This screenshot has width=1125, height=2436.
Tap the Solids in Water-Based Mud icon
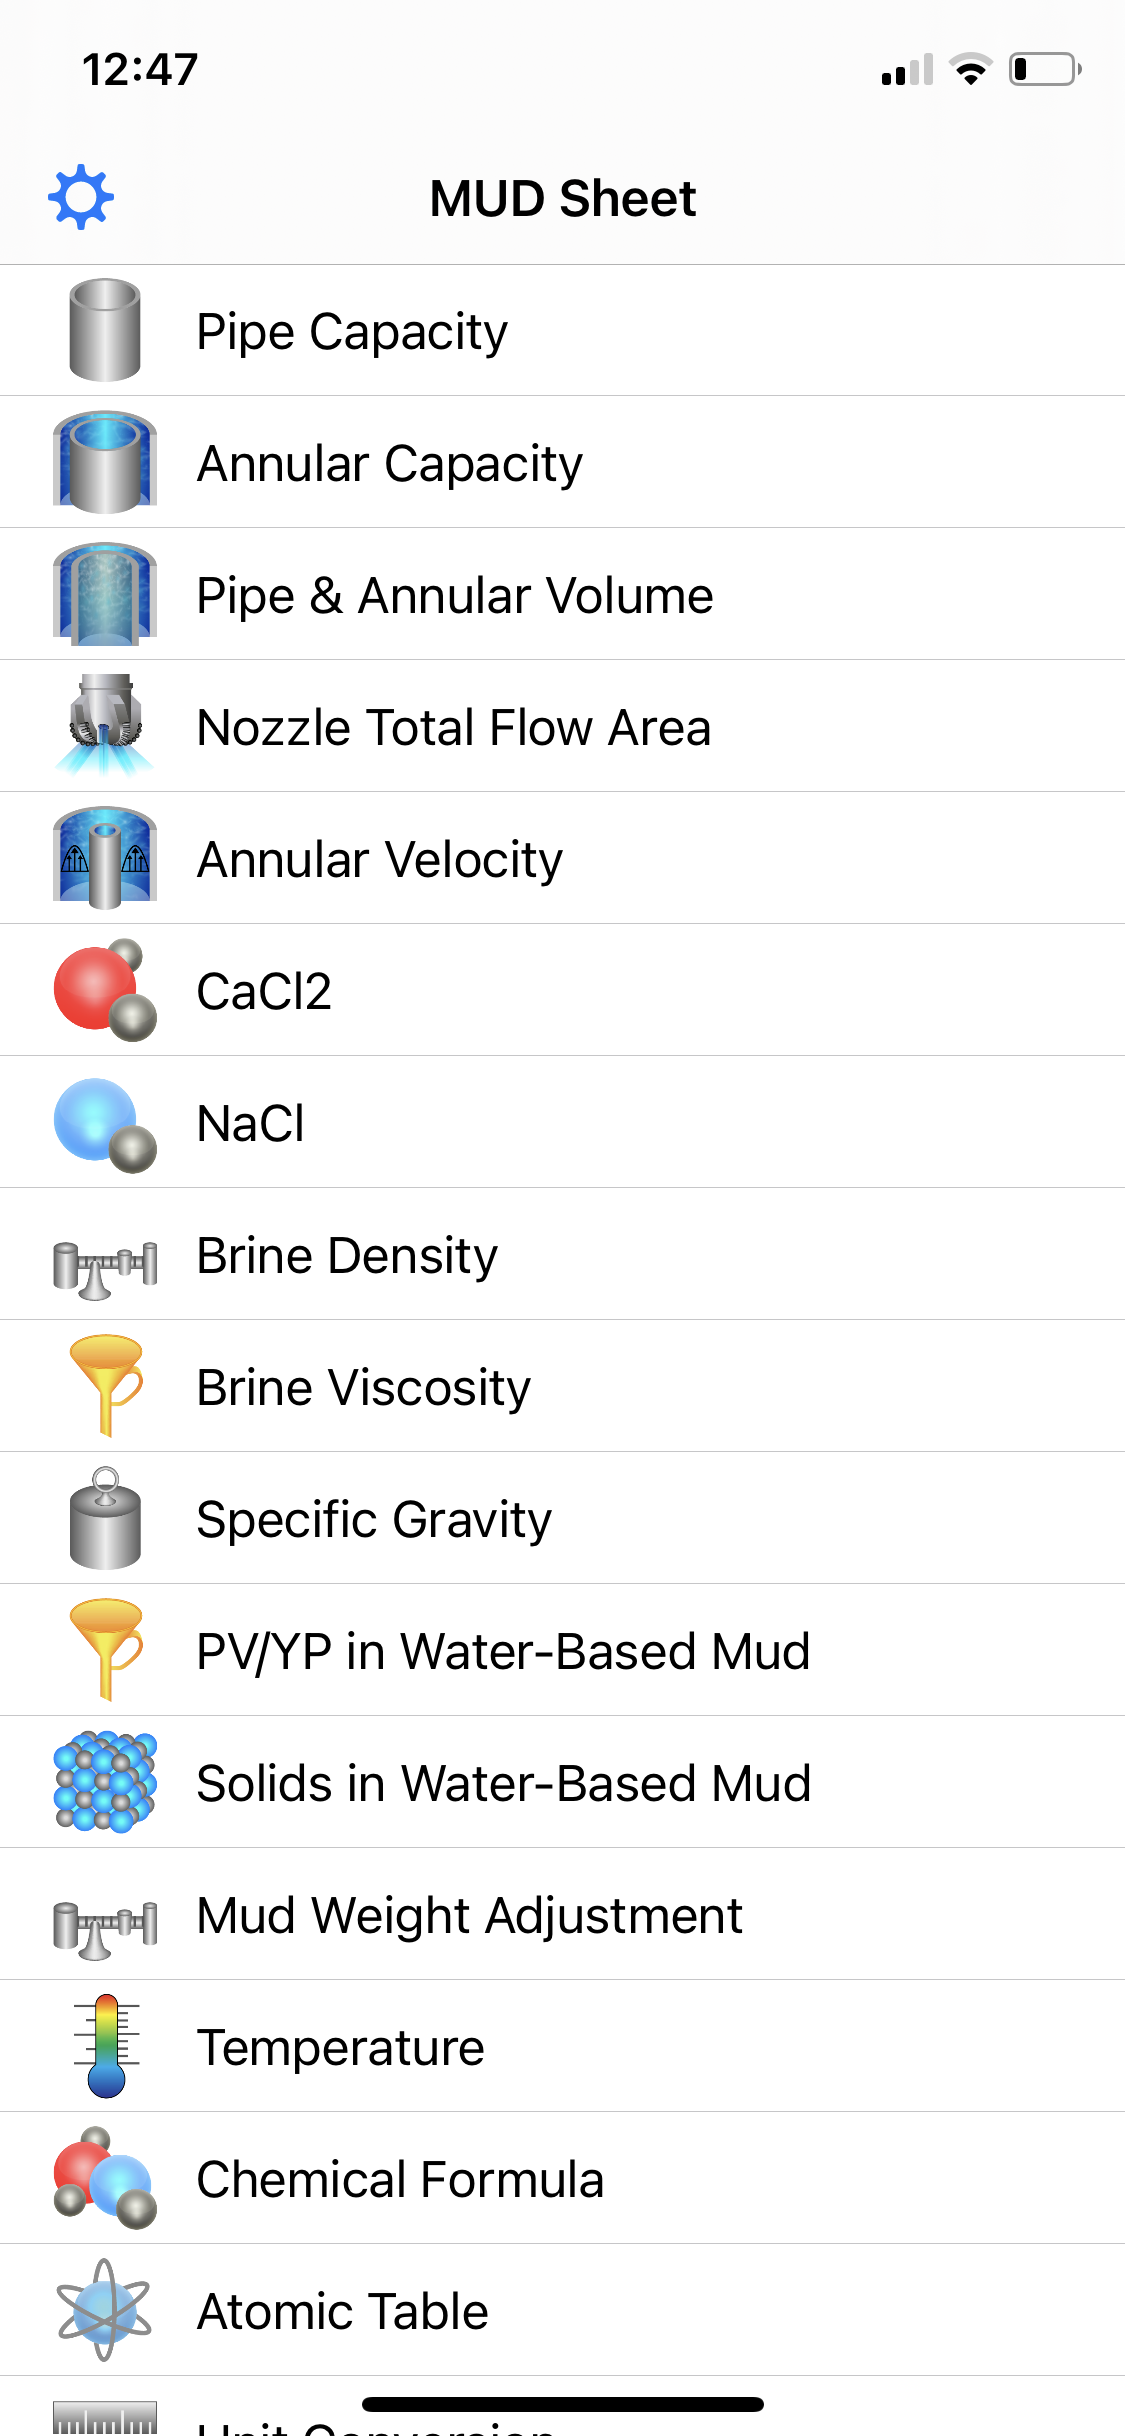tap(105, 1782)
